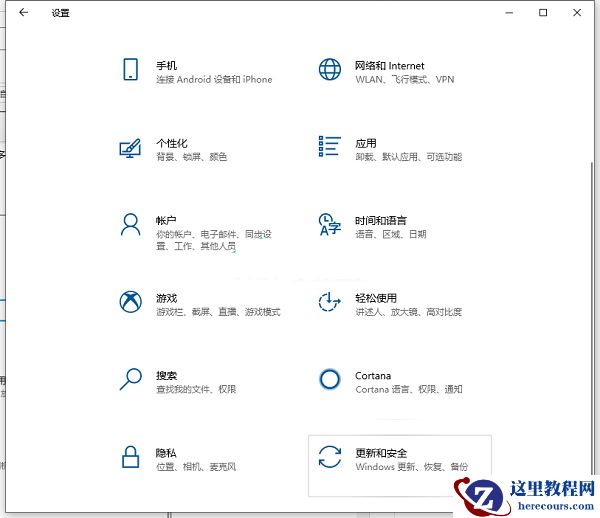Open the 个性化 settings title
Screen dimensions: 600x518
171,143
